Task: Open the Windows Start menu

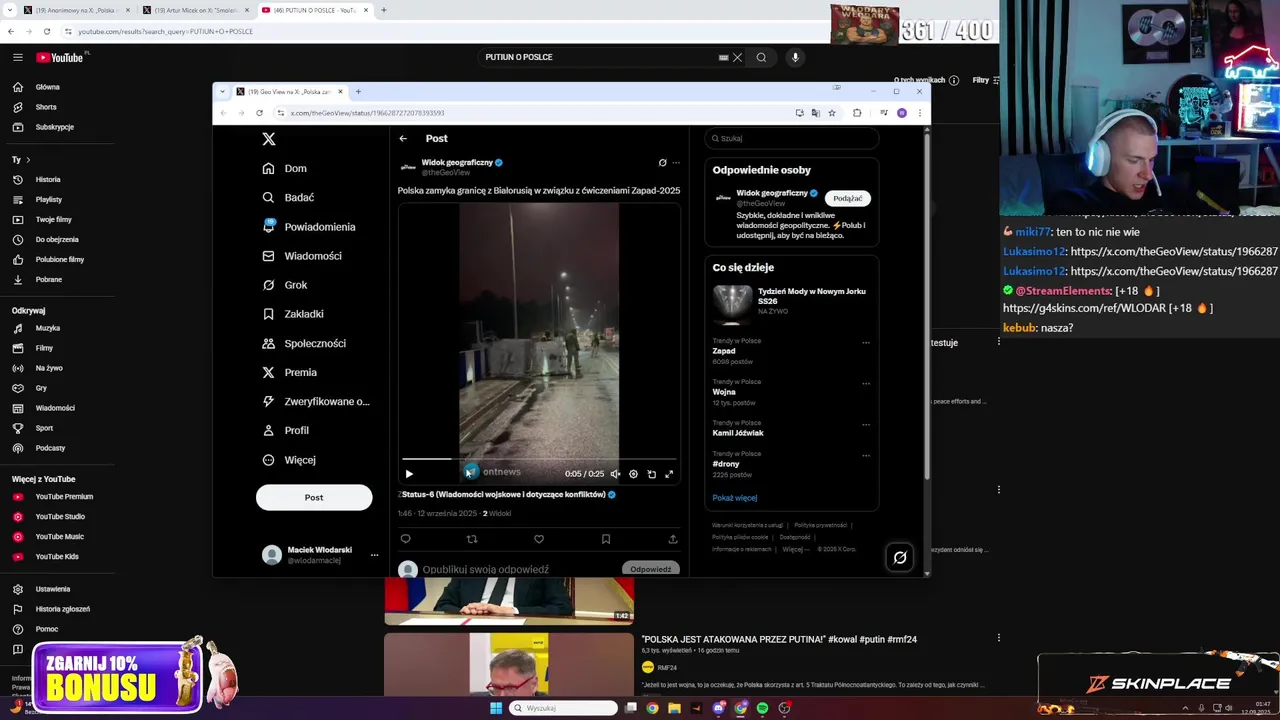Action: click(496, 708)
